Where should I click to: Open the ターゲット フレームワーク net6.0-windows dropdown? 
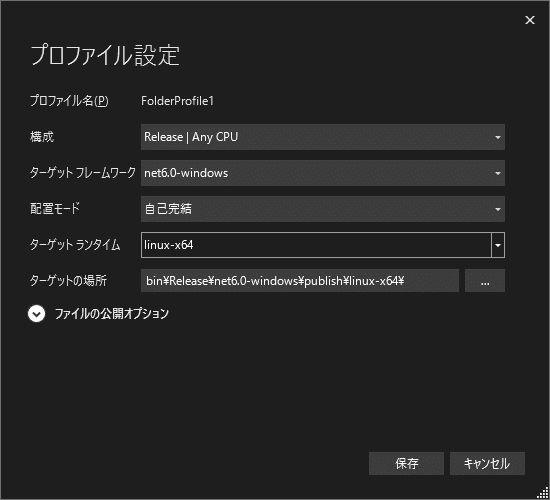tap(323, 173)
